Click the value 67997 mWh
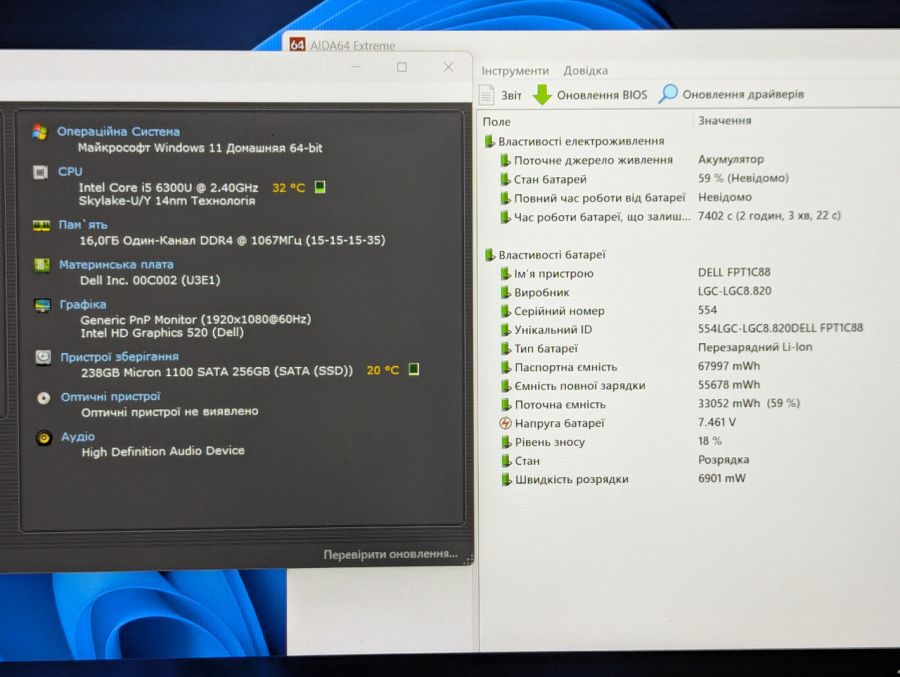This screenshot has height=677, width=900. pos(729,366)
